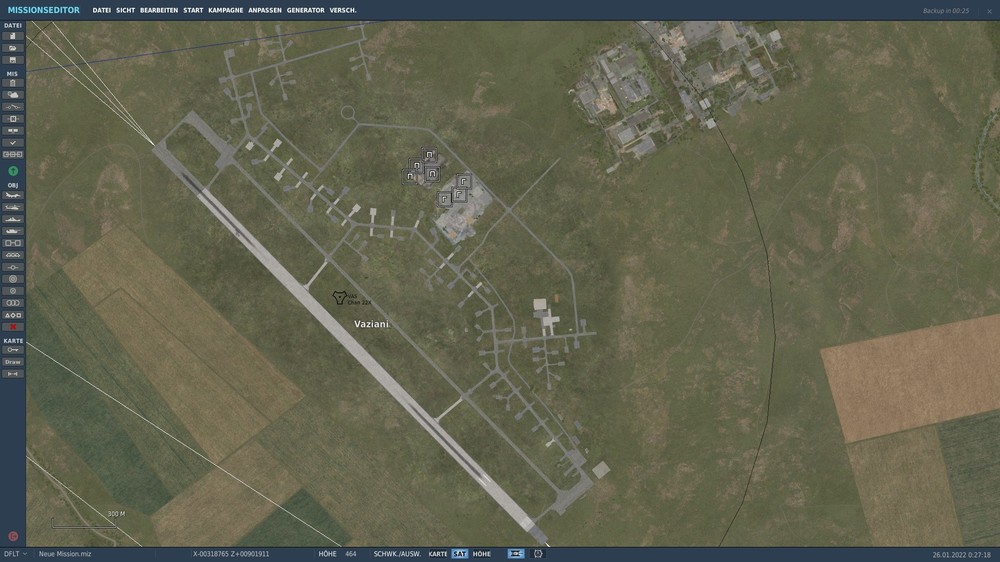The width and height of the screenshot is (1000, 562).
Task: Switch map view to SAT mode
Action: pos(460,554)
